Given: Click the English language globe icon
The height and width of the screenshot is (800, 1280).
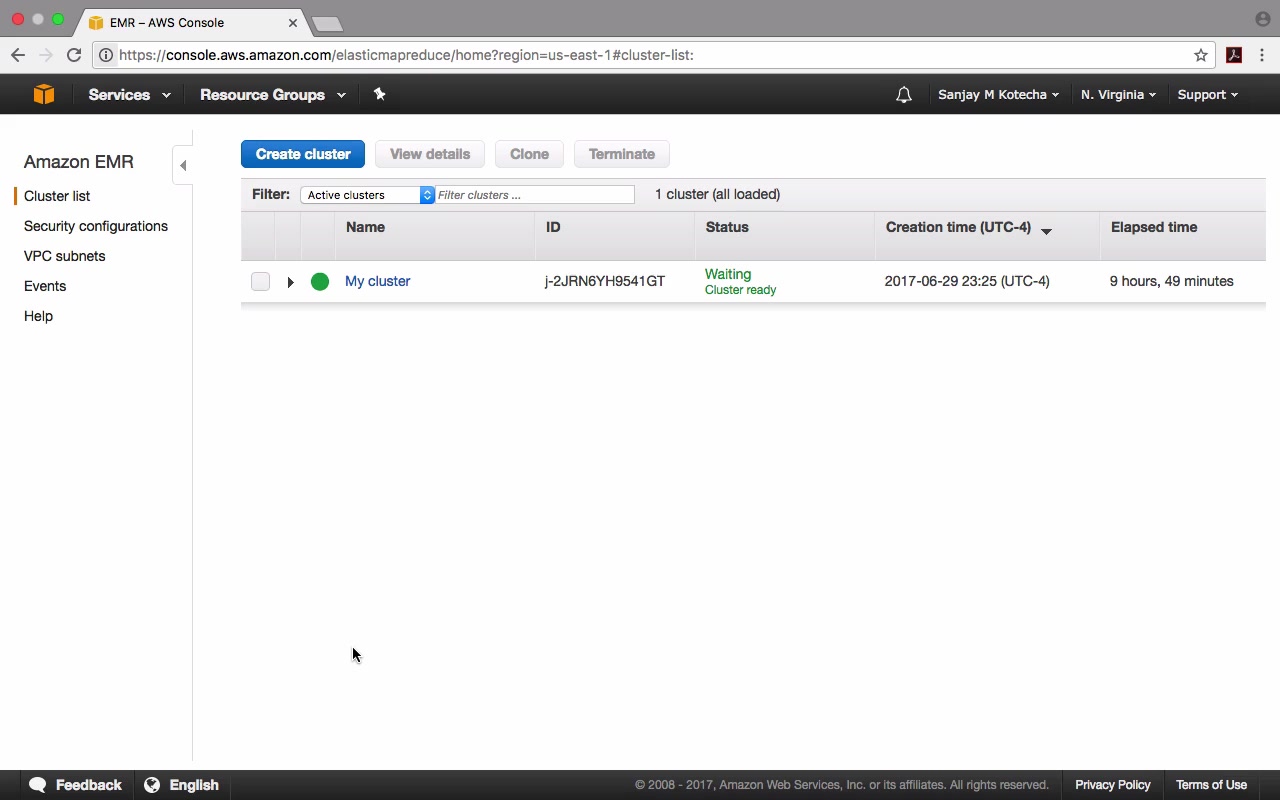Looking at the screenshot, I should click(152, 785).
